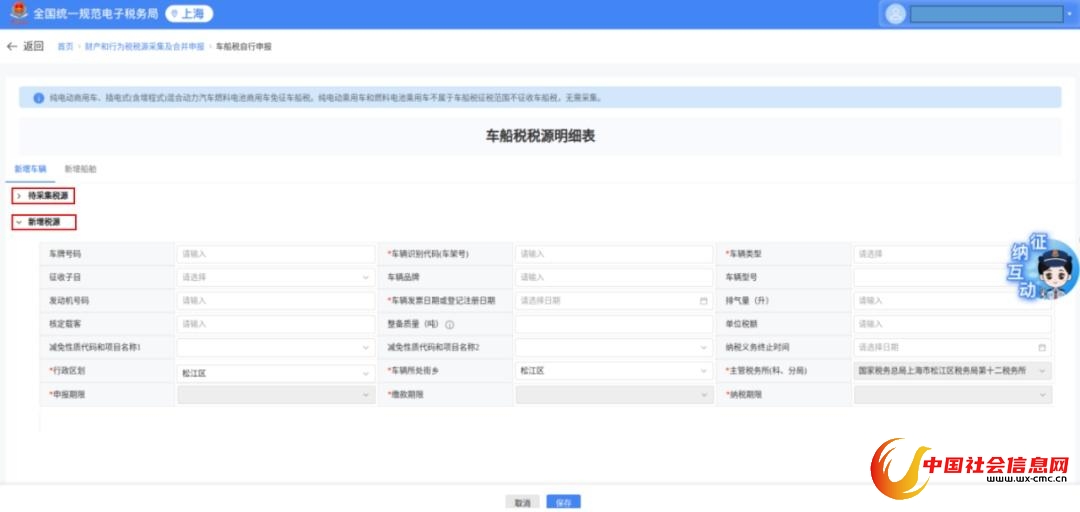The height and width of the screenshot is (512, 1080).
Task: Open calendar icon for 纳税义务终止时间
Action: click(x=1042, y=347)
